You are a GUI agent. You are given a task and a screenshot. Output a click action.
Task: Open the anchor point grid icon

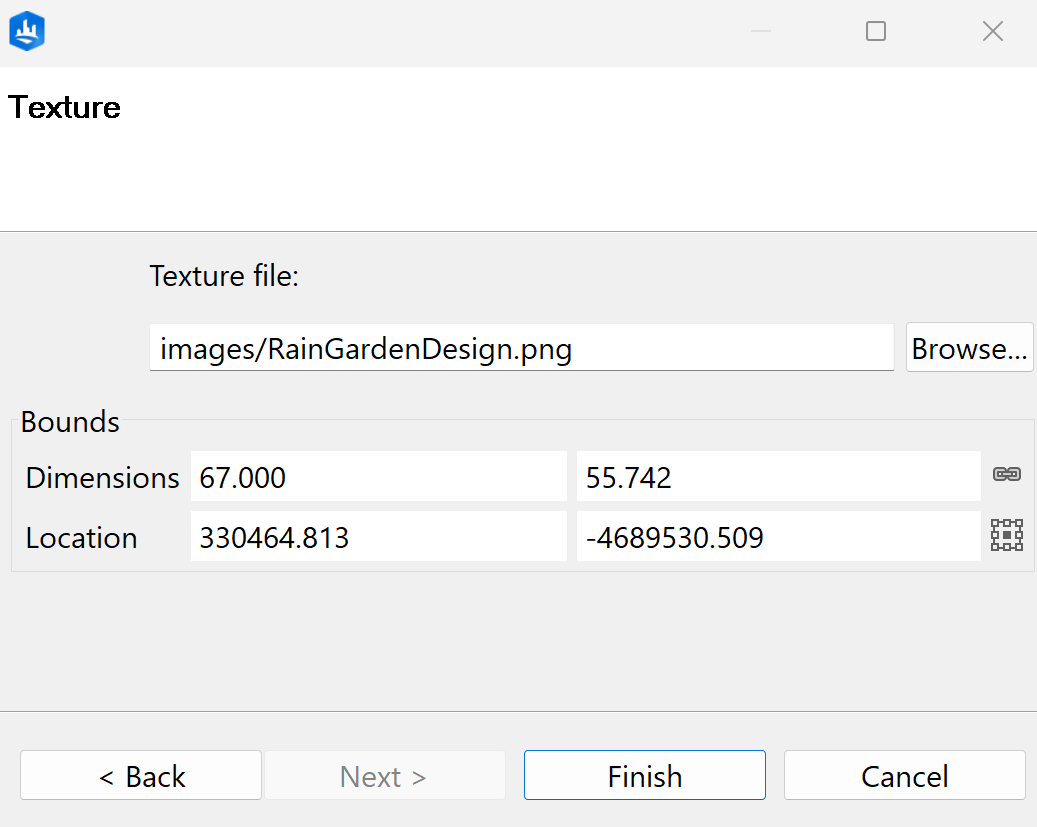(x=1006, y=536)
